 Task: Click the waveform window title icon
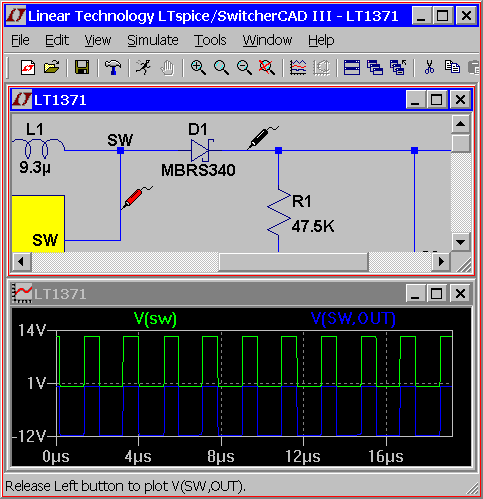pyautogui.click(x=22, y=293)
